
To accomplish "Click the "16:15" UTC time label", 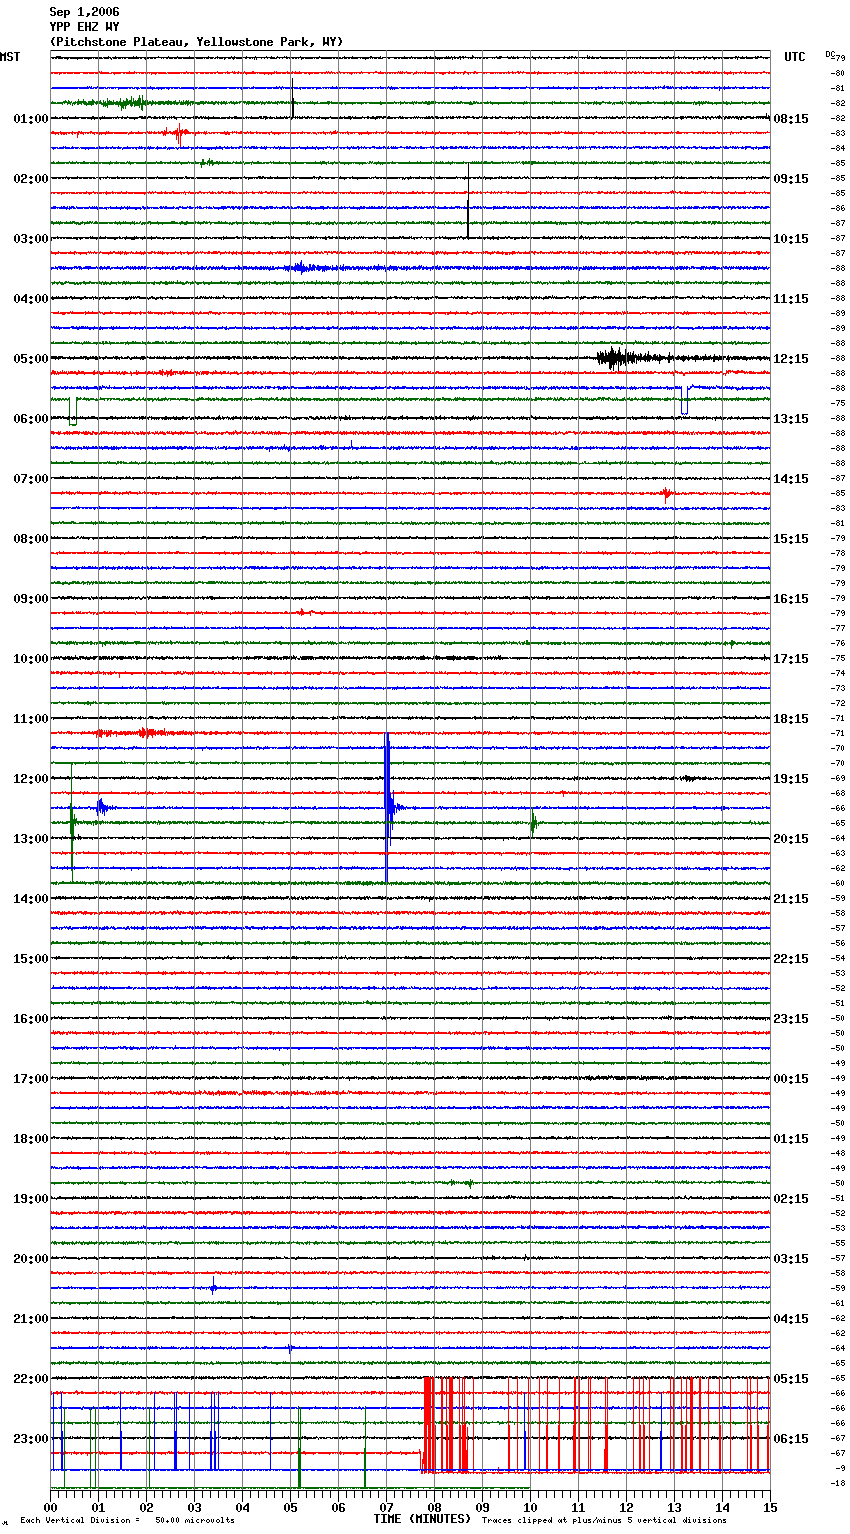I will coord(791,599).
